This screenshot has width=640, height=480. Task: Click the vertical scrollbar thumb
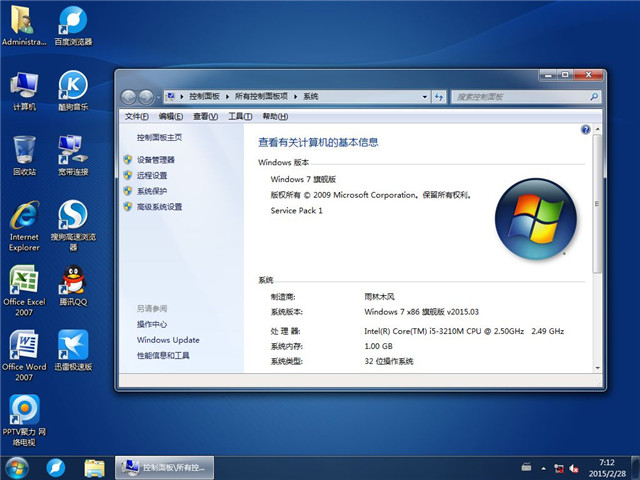tap(598, 204)
